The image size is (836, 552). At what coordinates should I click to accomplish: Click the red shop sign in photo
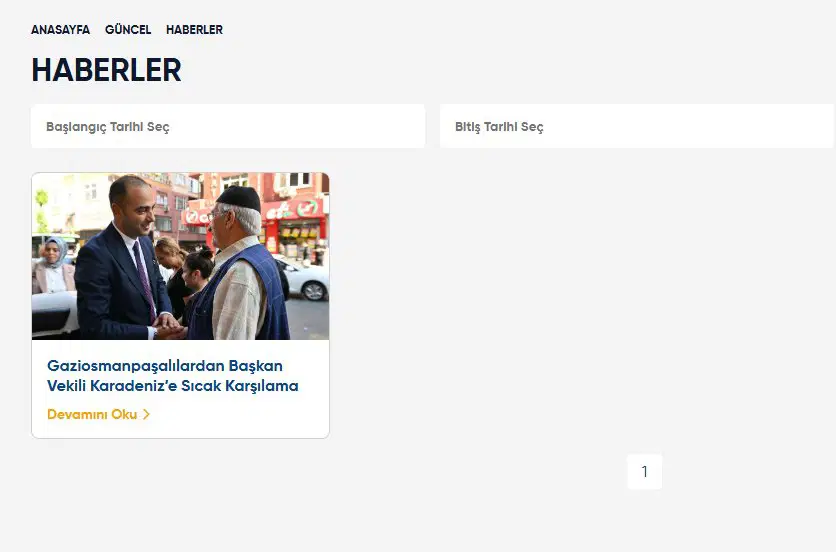pos(292,209)
